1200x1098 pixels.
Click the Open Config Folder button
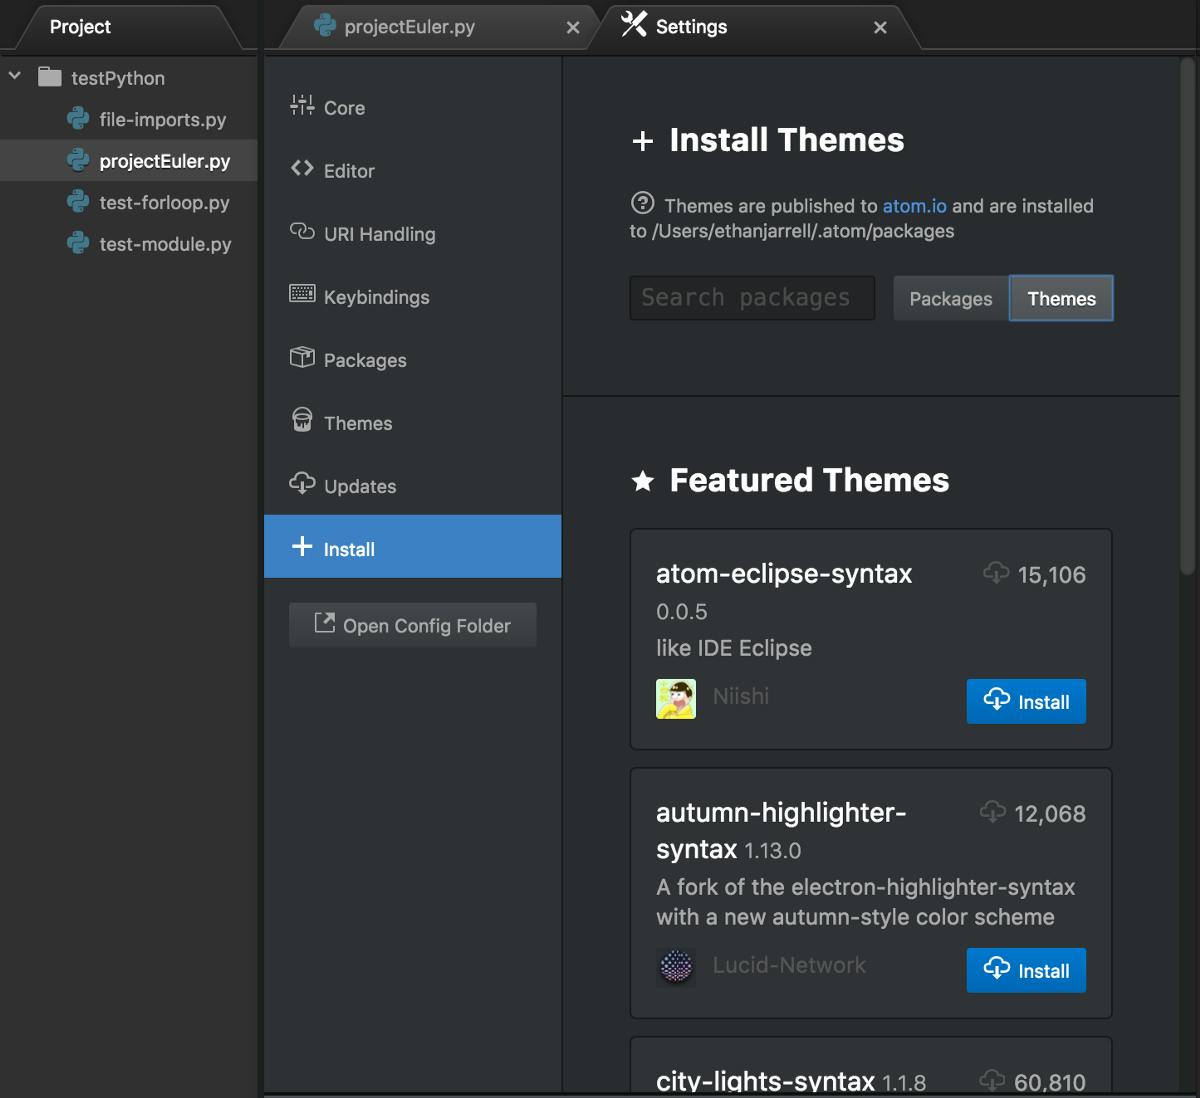coord(412,625)
